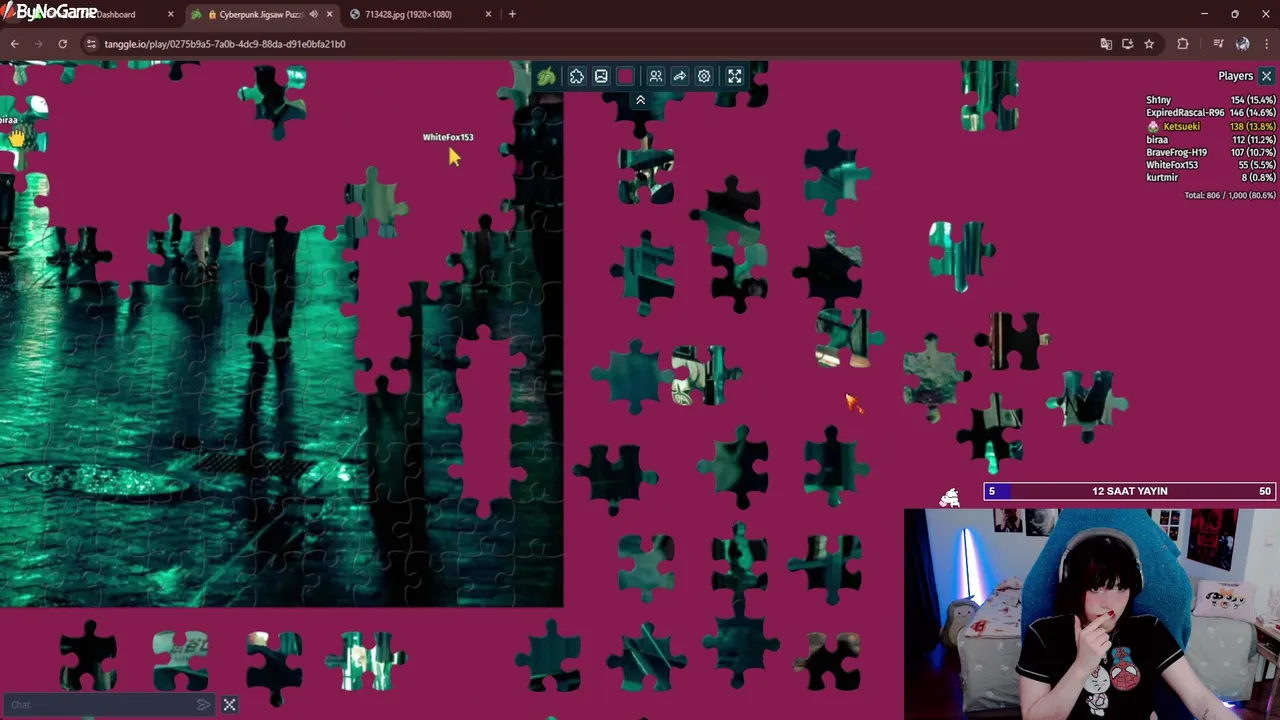Close the Players panel with the X
The image size is (1280, 720).
(1266, 76)
